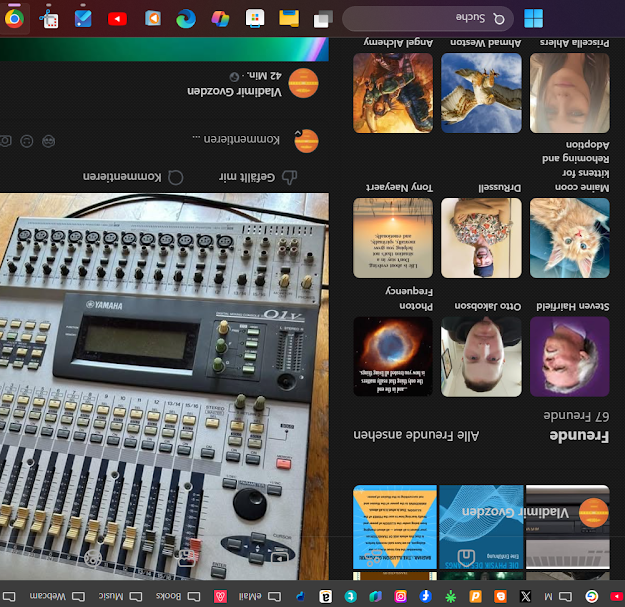Launch Microsoft Edge from the taskbar
Screen dimensions: 625x607
[x=186, y=19]
